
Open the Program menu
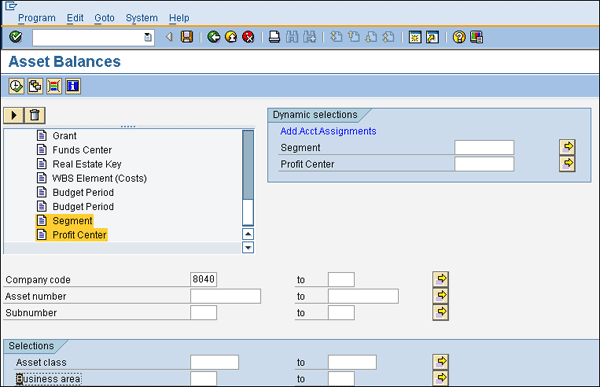click(37, 18)
